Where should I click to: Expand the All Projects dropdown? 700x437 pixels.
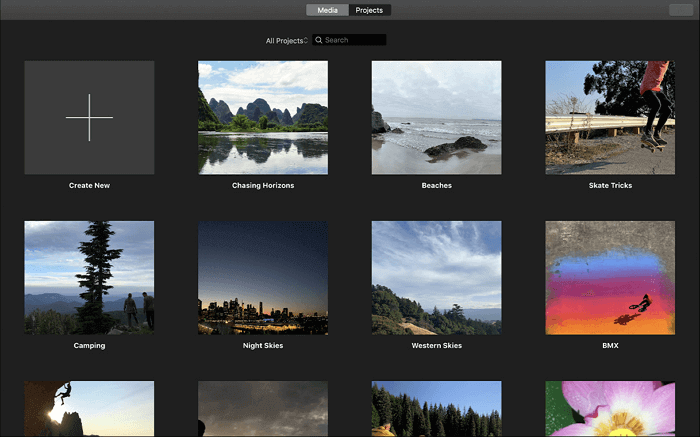pos(286,41)
